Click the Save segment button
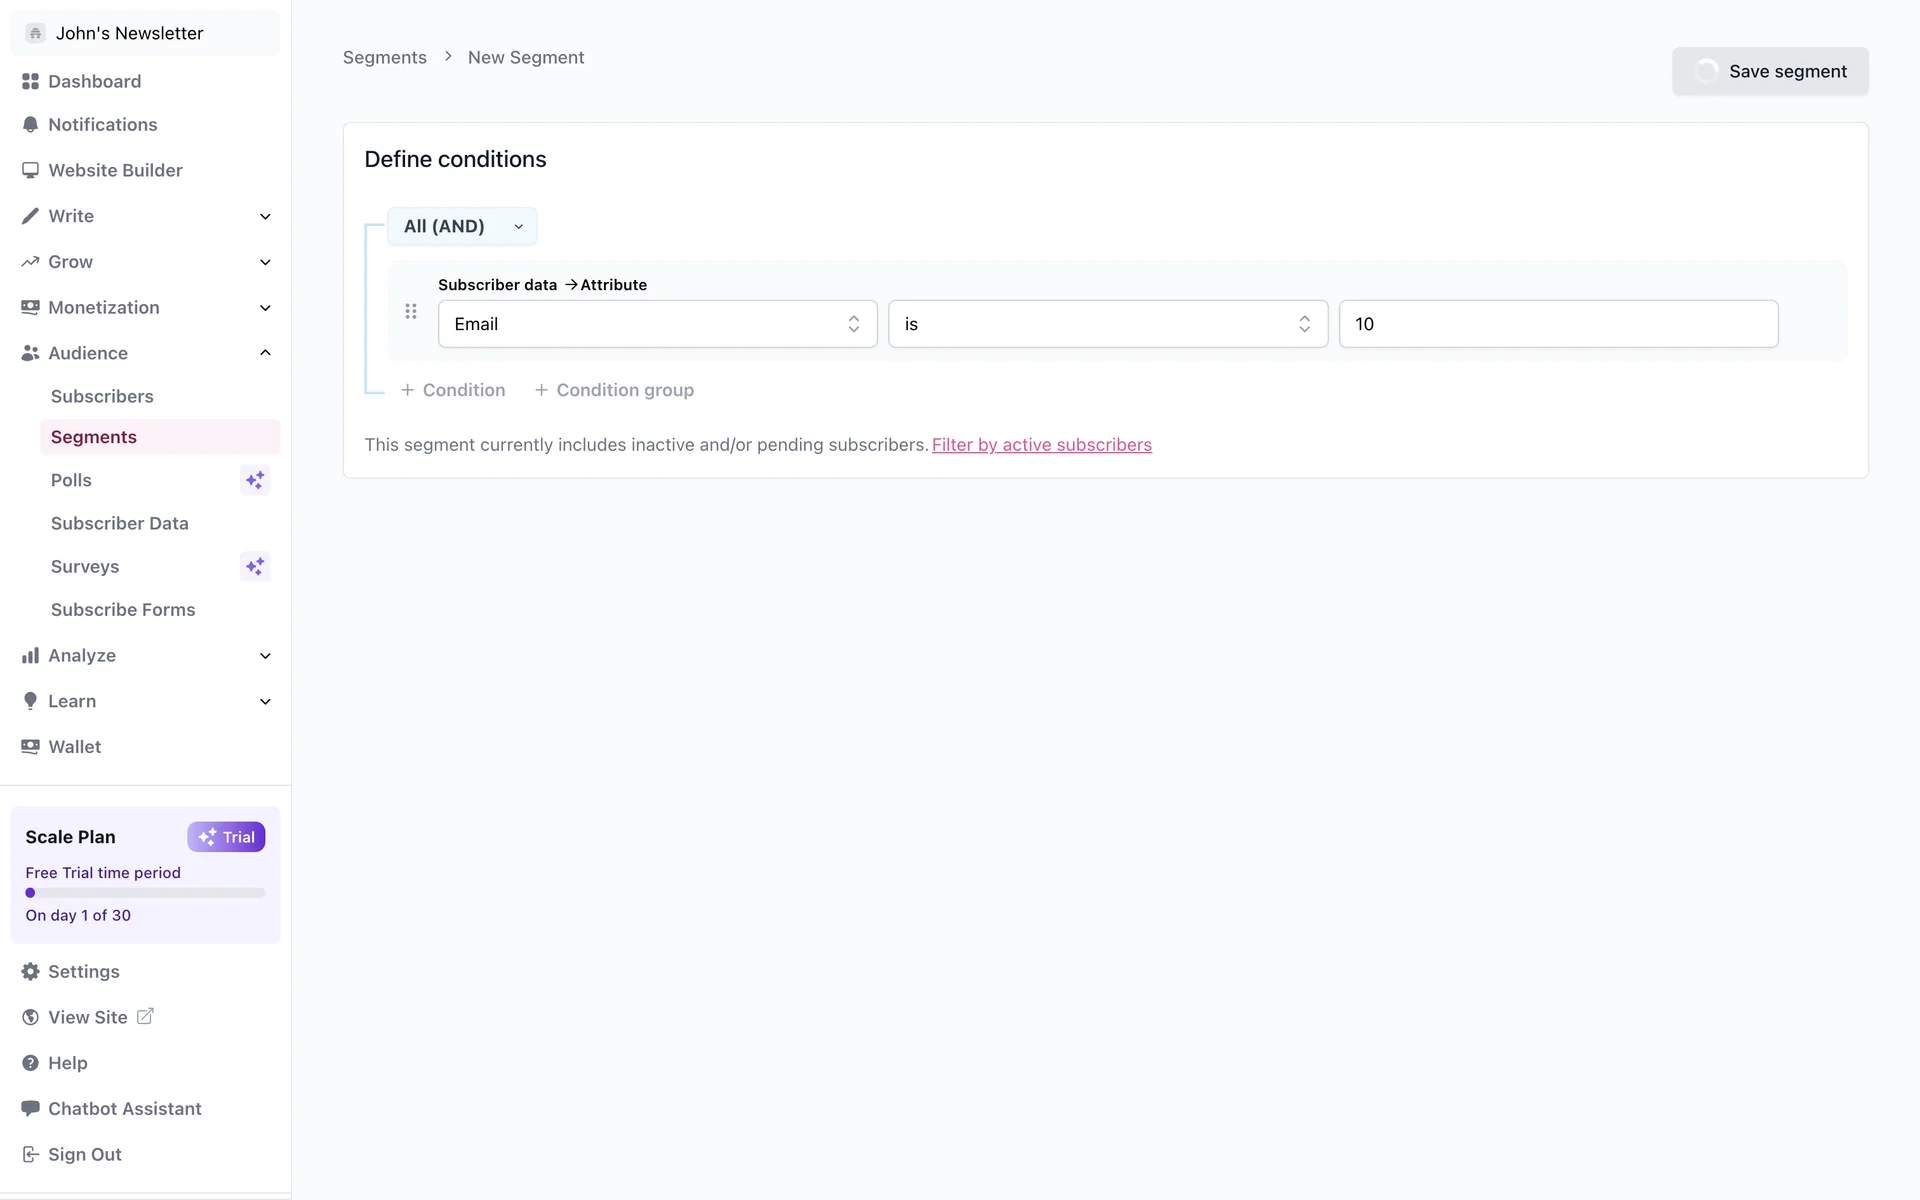This screenshot has height=1200, width=1920. (x=1769, y=71)
